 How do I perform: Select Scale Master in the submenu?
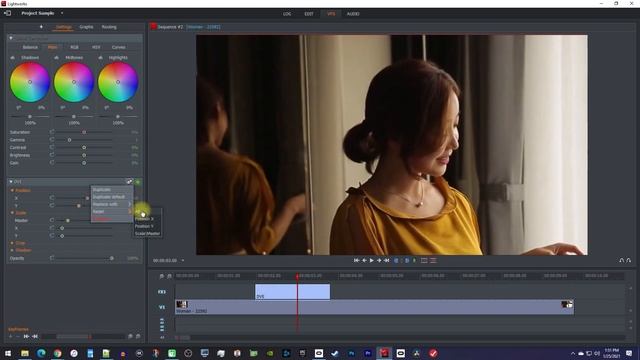pos(147,233)
